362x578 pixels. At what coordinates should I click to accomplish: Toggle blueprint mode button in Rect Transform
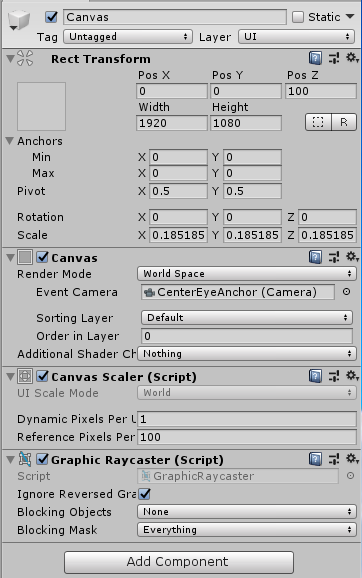pyautogui.click(x=318, y=122)
